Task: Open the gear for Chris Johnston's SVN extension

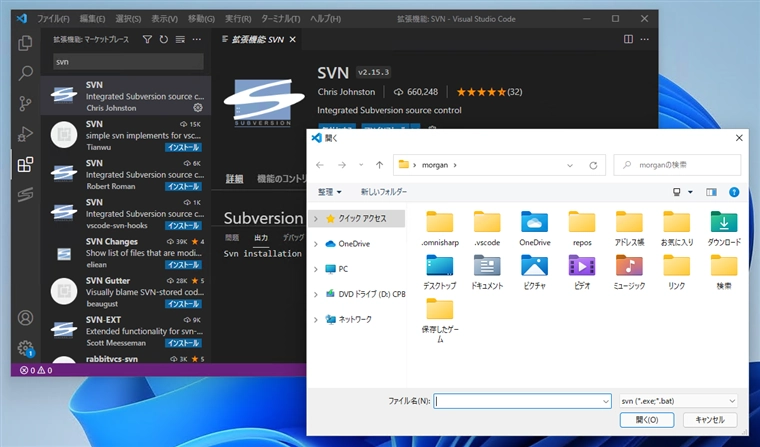Action: pos(198,108)
